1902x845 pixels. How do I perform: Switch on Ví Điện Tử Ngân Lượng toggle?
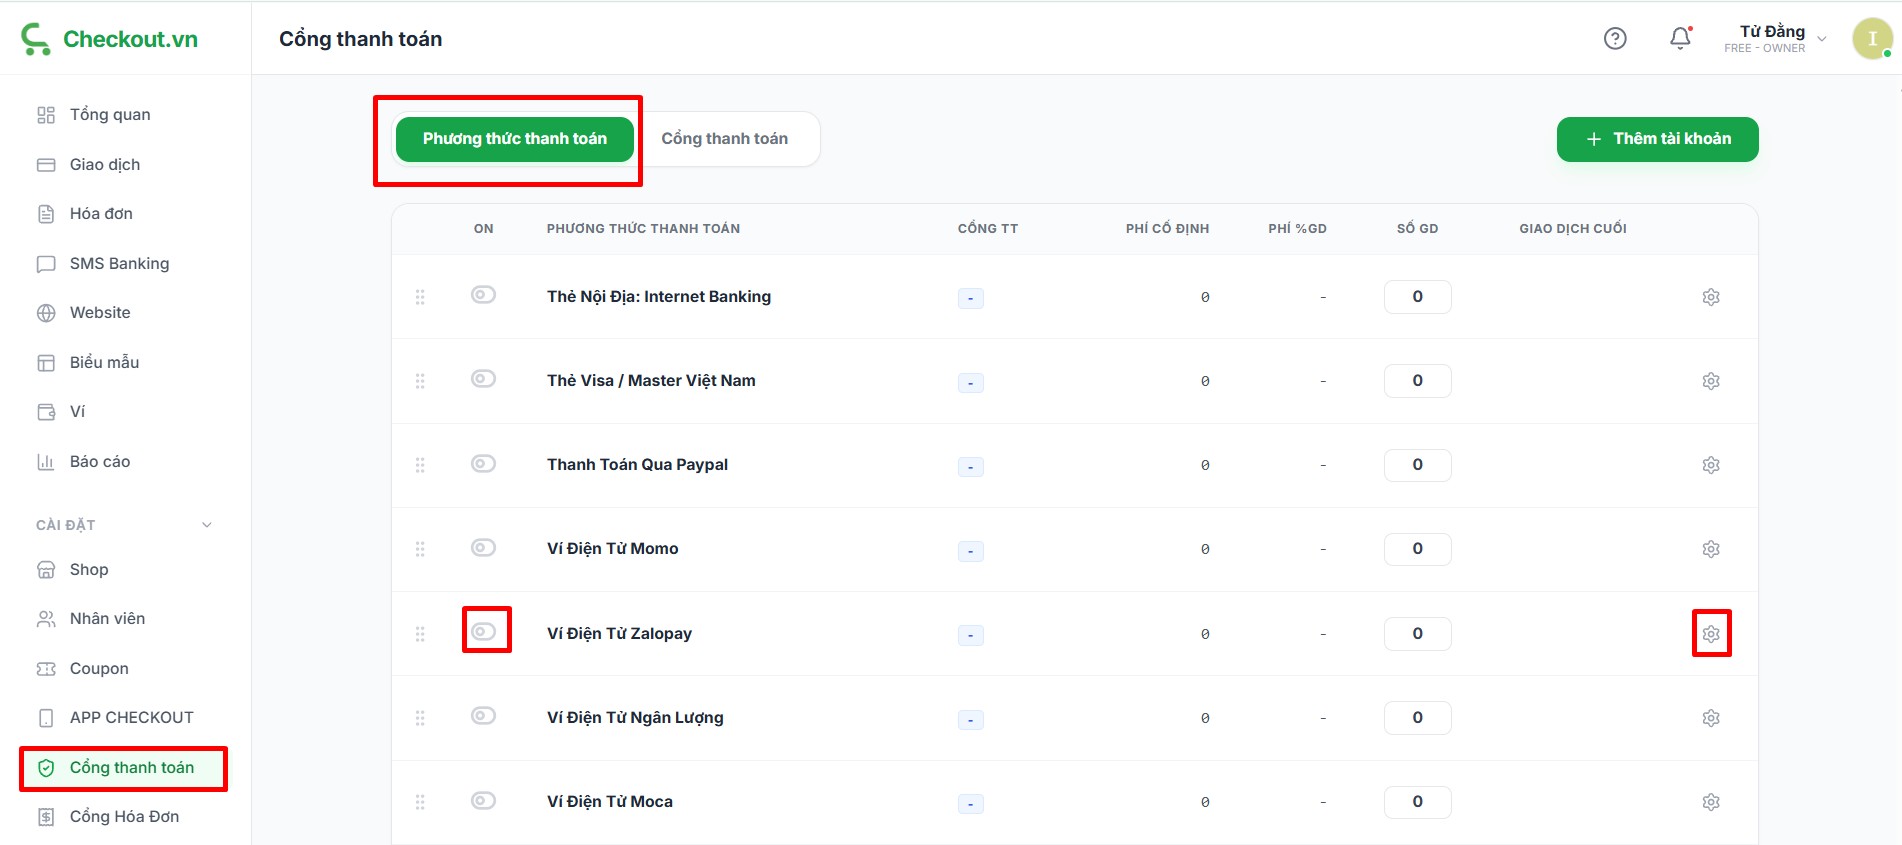(484, 716)
